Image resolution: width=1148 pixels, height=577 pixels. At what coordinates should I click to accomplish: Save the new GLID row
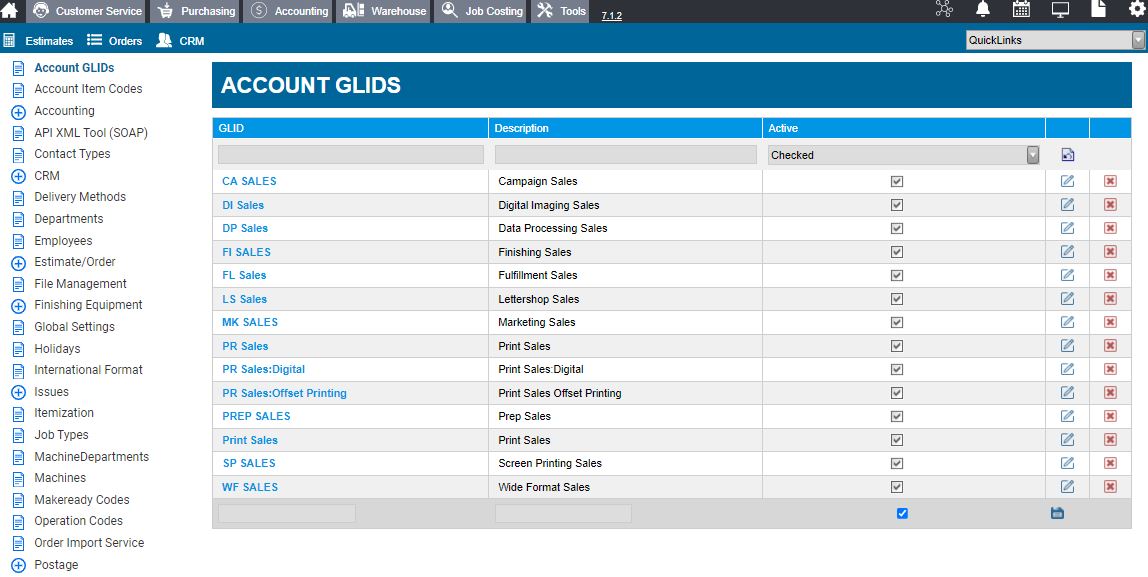point(1057,513)
